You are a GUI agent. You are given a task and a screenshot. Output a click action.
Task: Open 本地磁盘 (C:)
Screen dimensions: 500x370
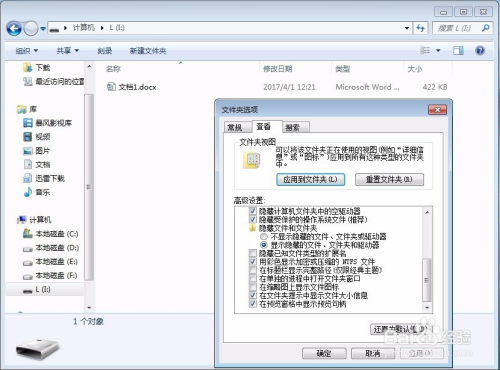coord(50,234)
